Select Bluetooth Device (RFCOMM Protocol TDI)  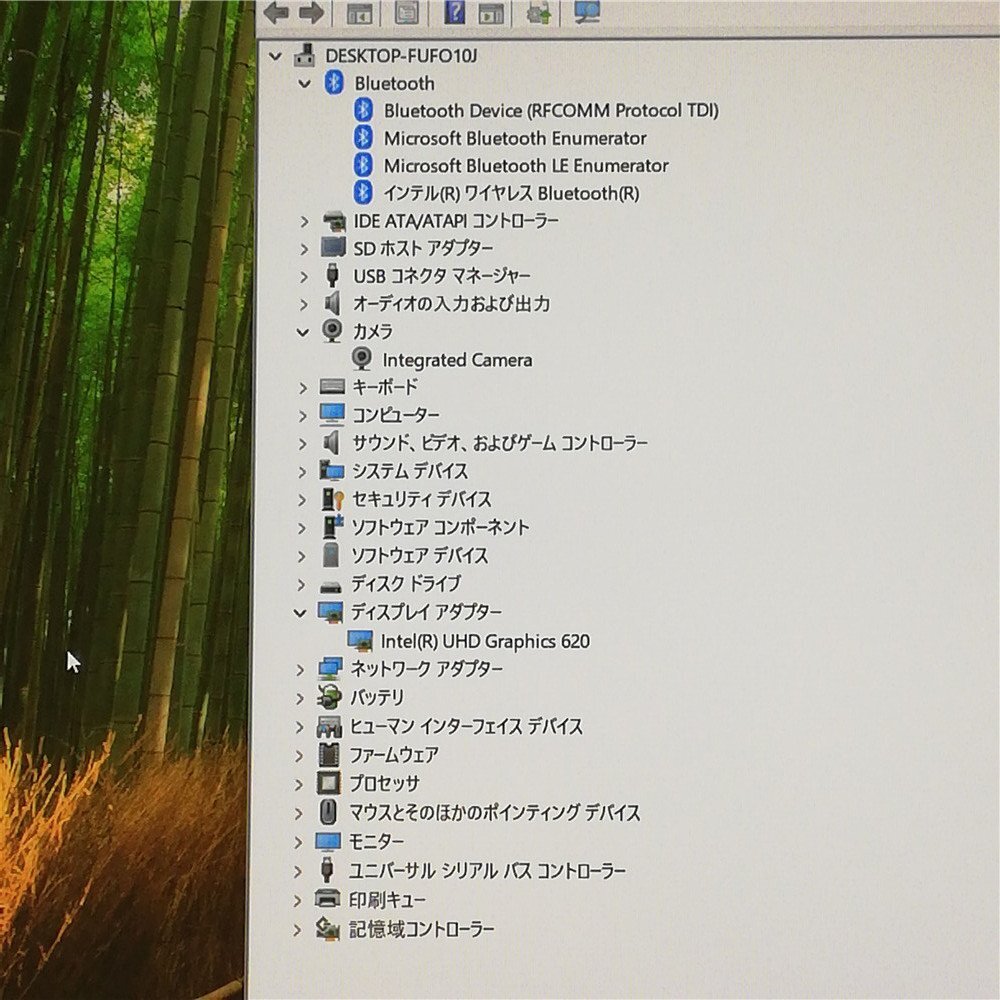point(551,110)
